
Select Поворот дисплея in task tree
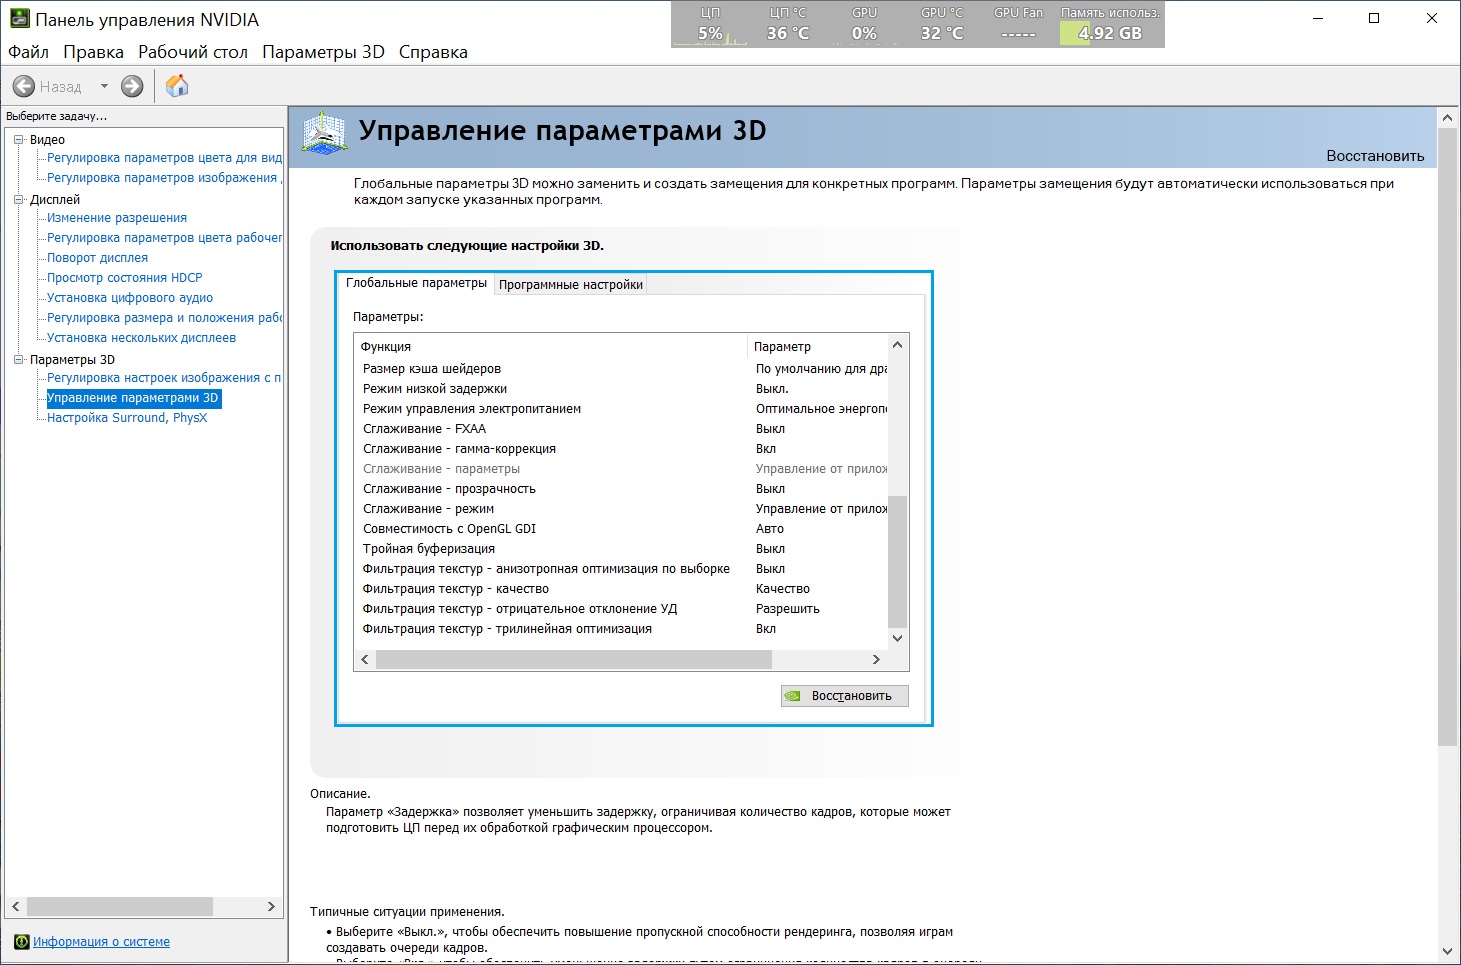click(97, 258)
